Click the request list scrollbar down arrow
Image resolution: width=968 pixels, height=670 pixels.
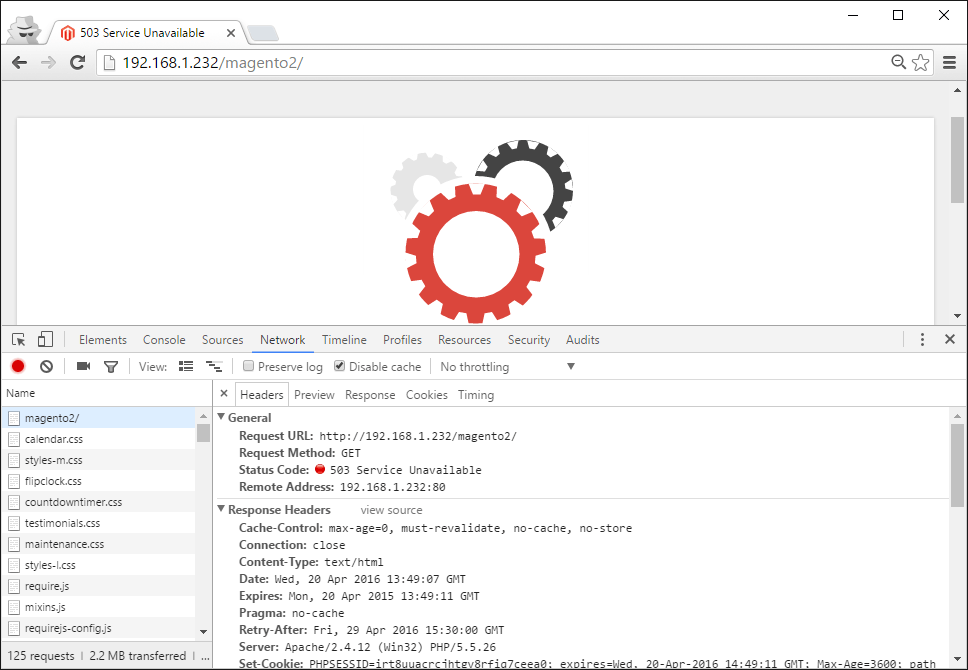203,632
